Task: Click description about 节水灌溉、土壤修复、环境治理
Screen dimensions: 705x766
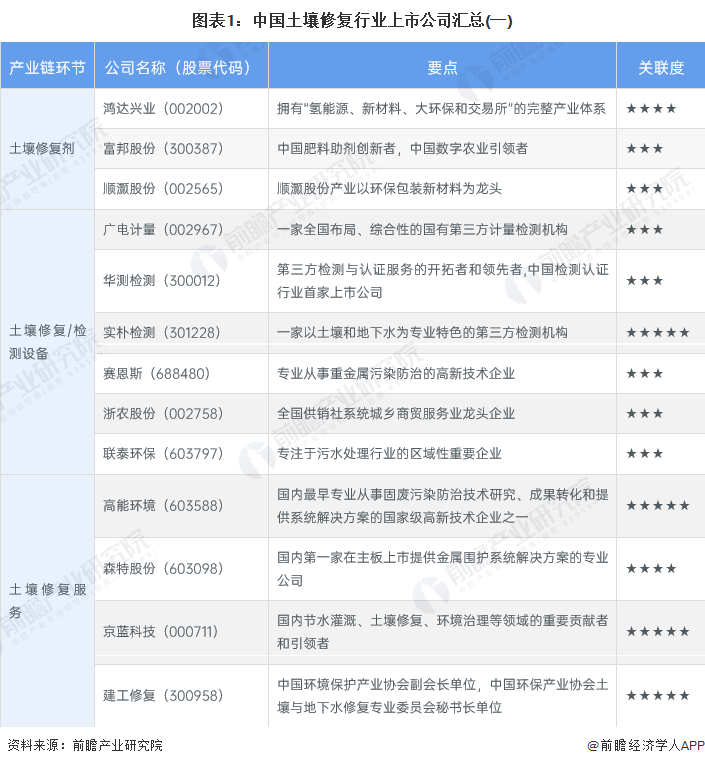Action: click(x=443, y=632)
